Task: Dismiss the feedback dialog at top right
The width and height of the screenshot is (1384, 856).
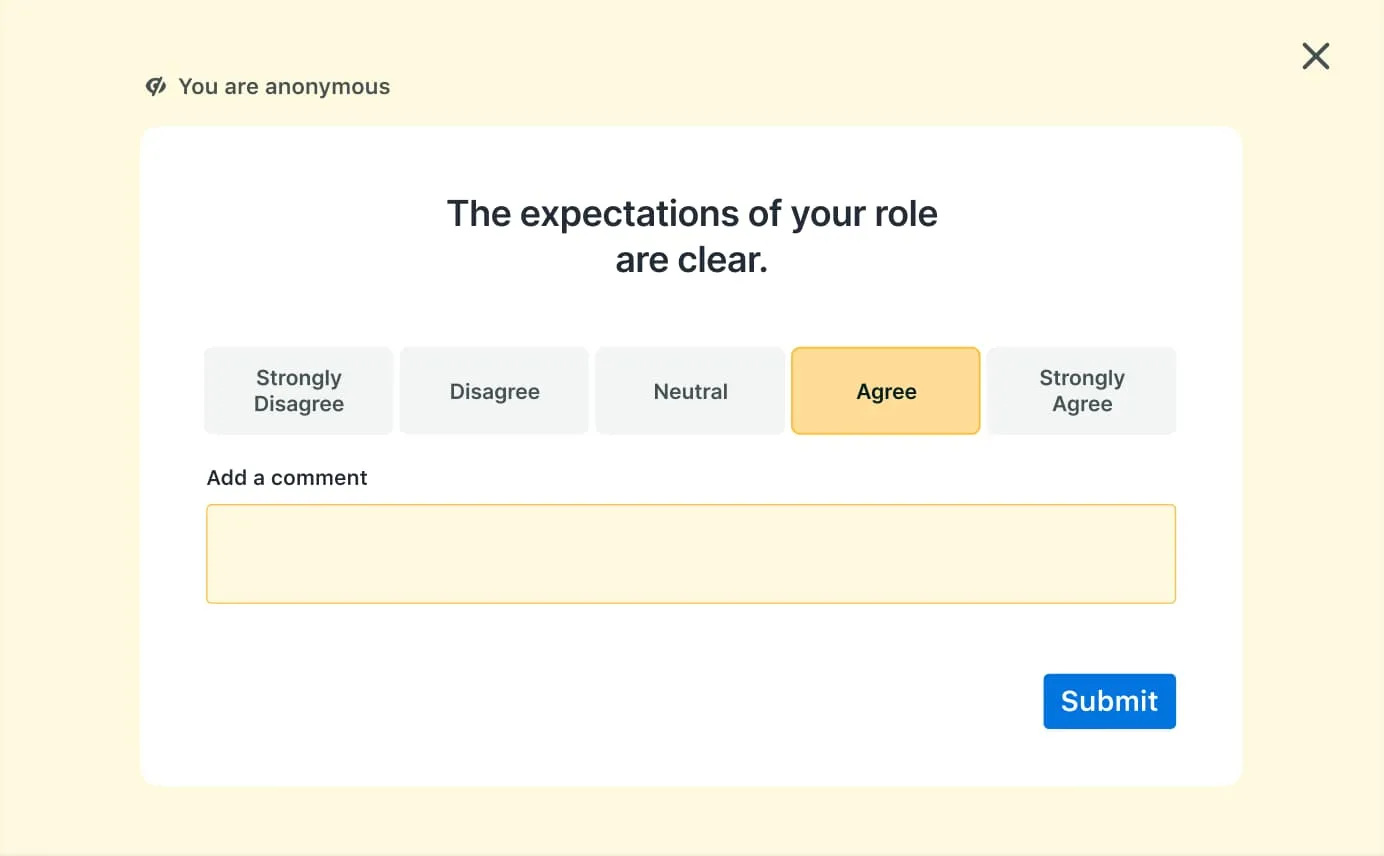Action: (x=1315, y=56)
